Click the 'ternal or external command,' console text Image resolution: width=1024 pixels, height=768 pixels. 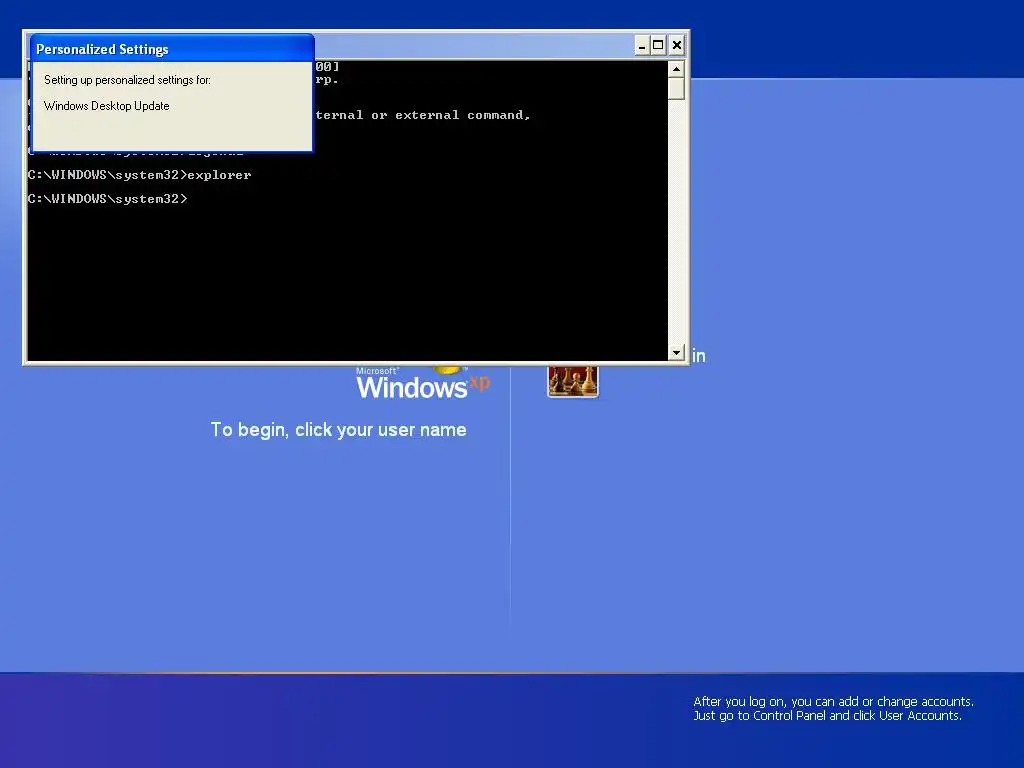coord(423,115)
